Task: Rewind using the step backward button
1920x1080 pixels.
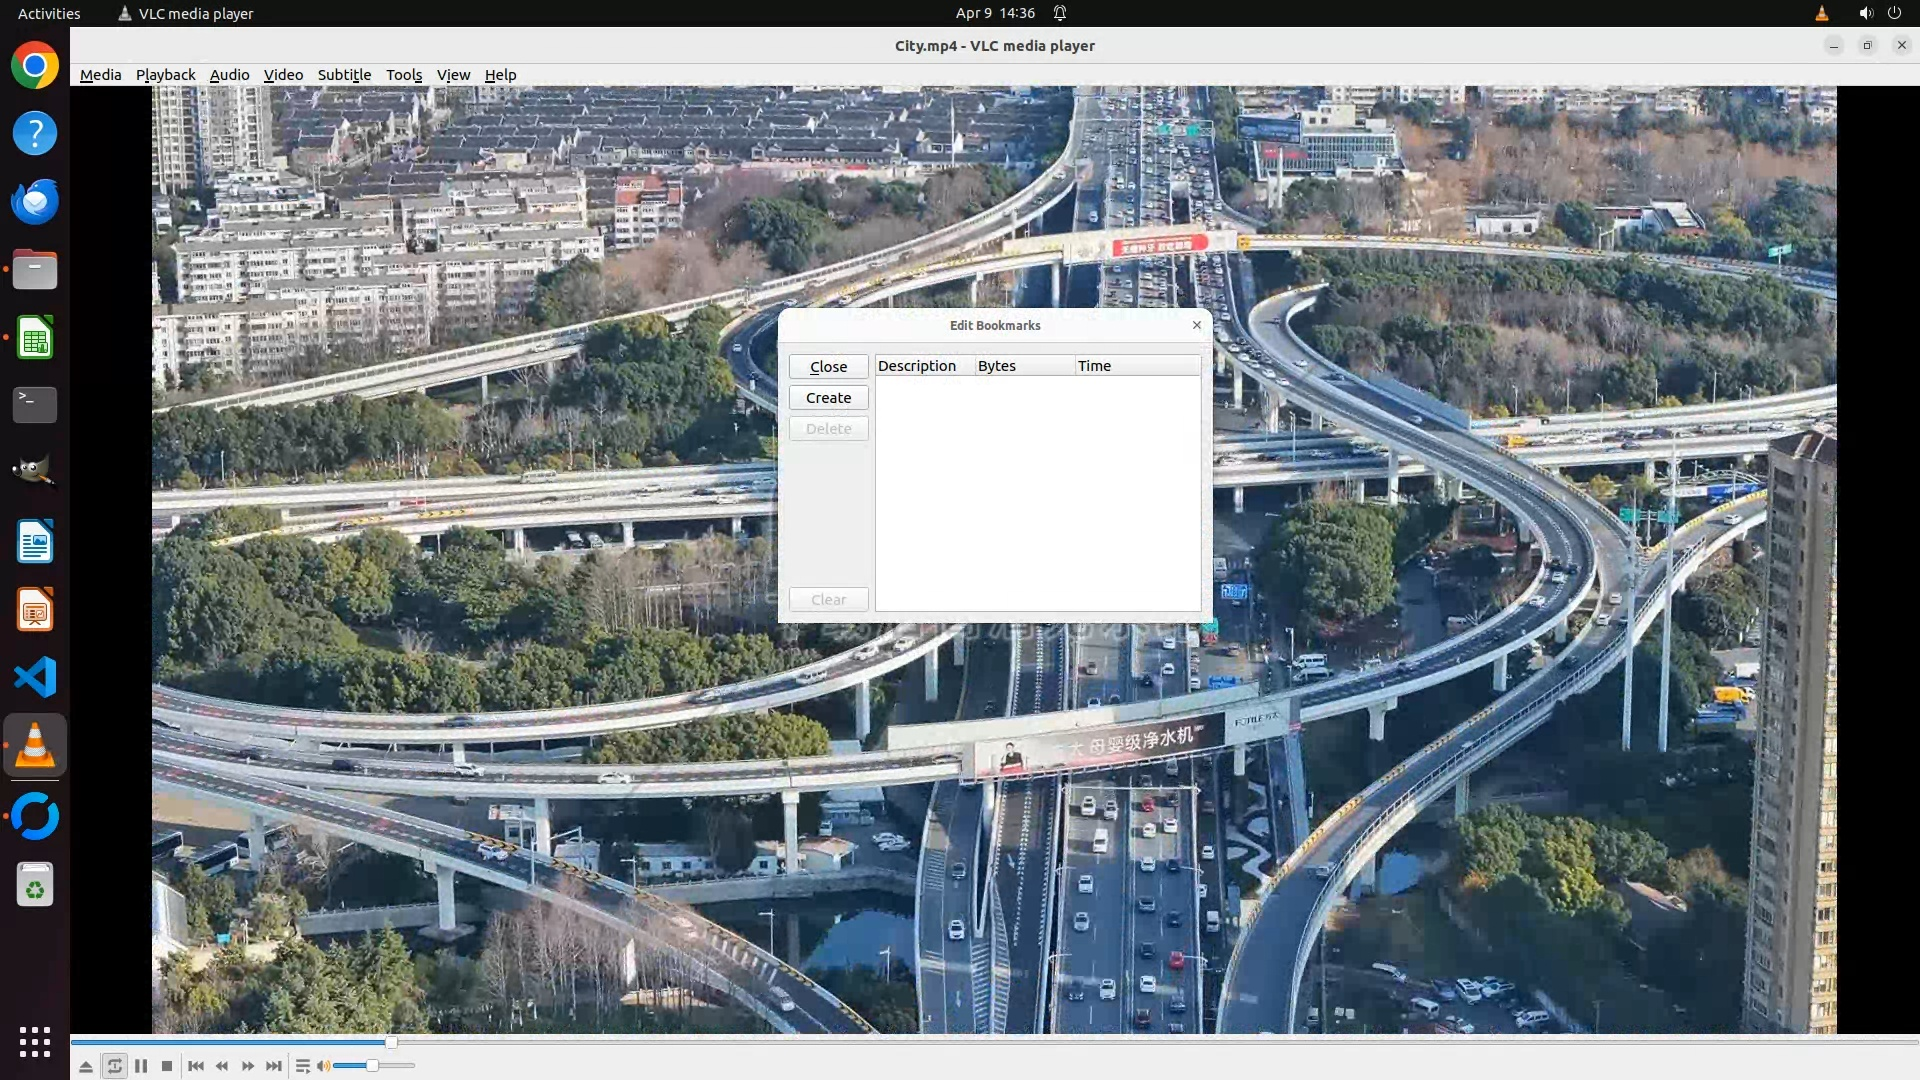Action: [x=222, y=1066]
